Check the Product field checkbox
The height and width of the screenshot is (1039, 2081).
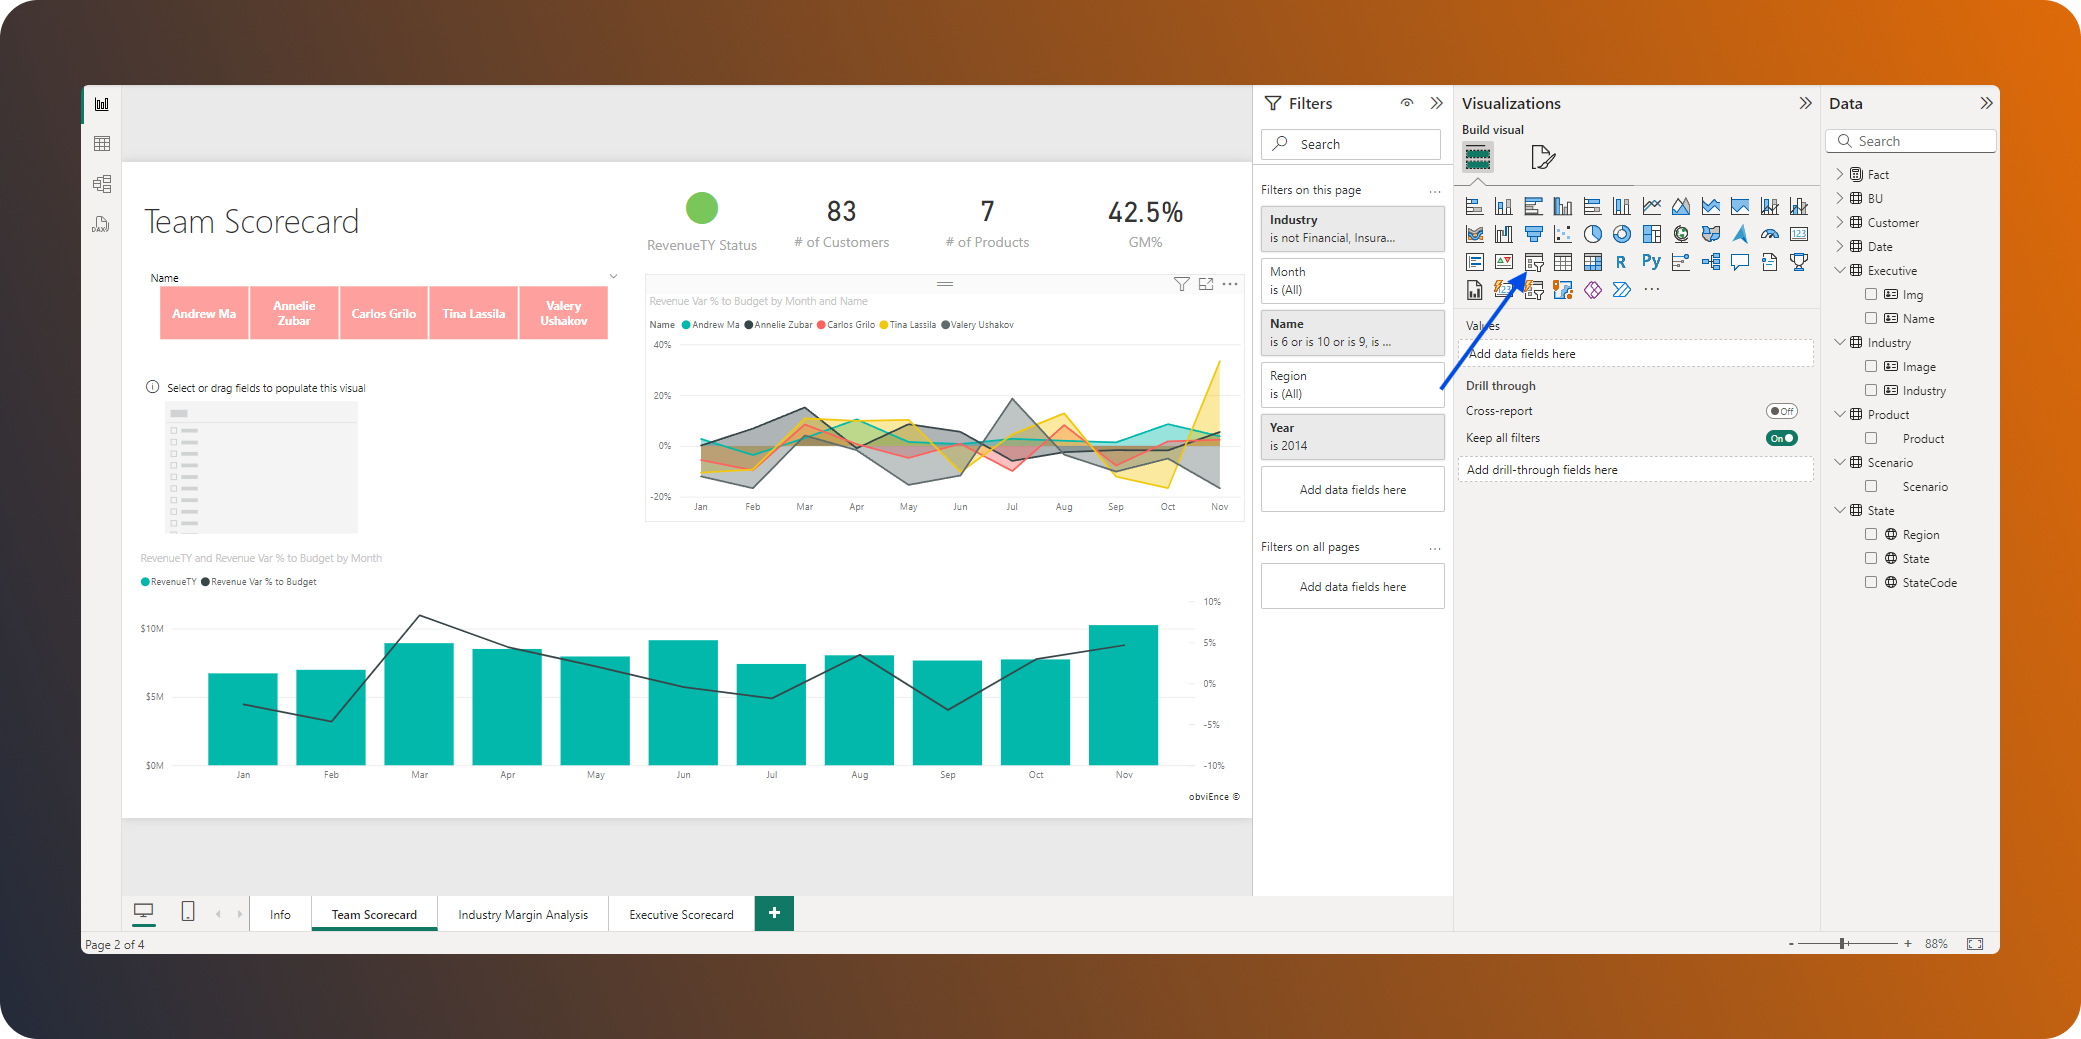point(1871,438)
